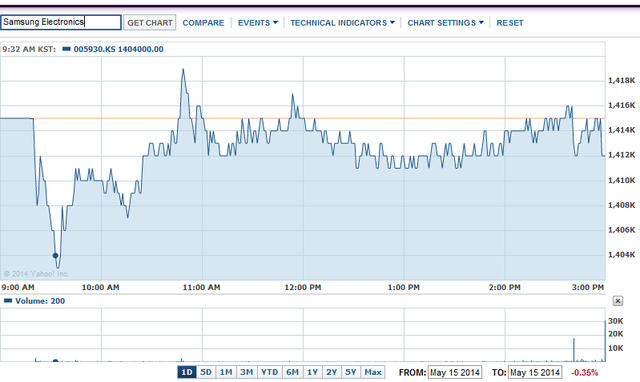The image size is (640, 382).
Task: Click the TO date field
Action: click(535, 373)
